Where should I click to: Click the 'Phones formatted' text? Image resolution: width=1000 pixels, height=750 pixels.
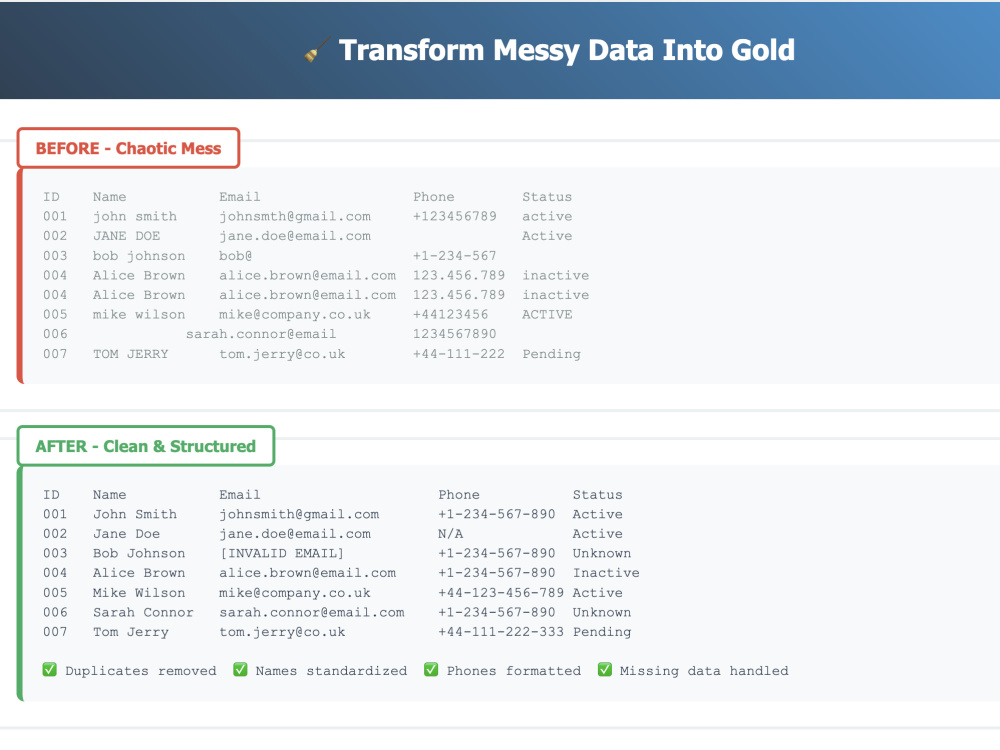click(x=513, y=671)
